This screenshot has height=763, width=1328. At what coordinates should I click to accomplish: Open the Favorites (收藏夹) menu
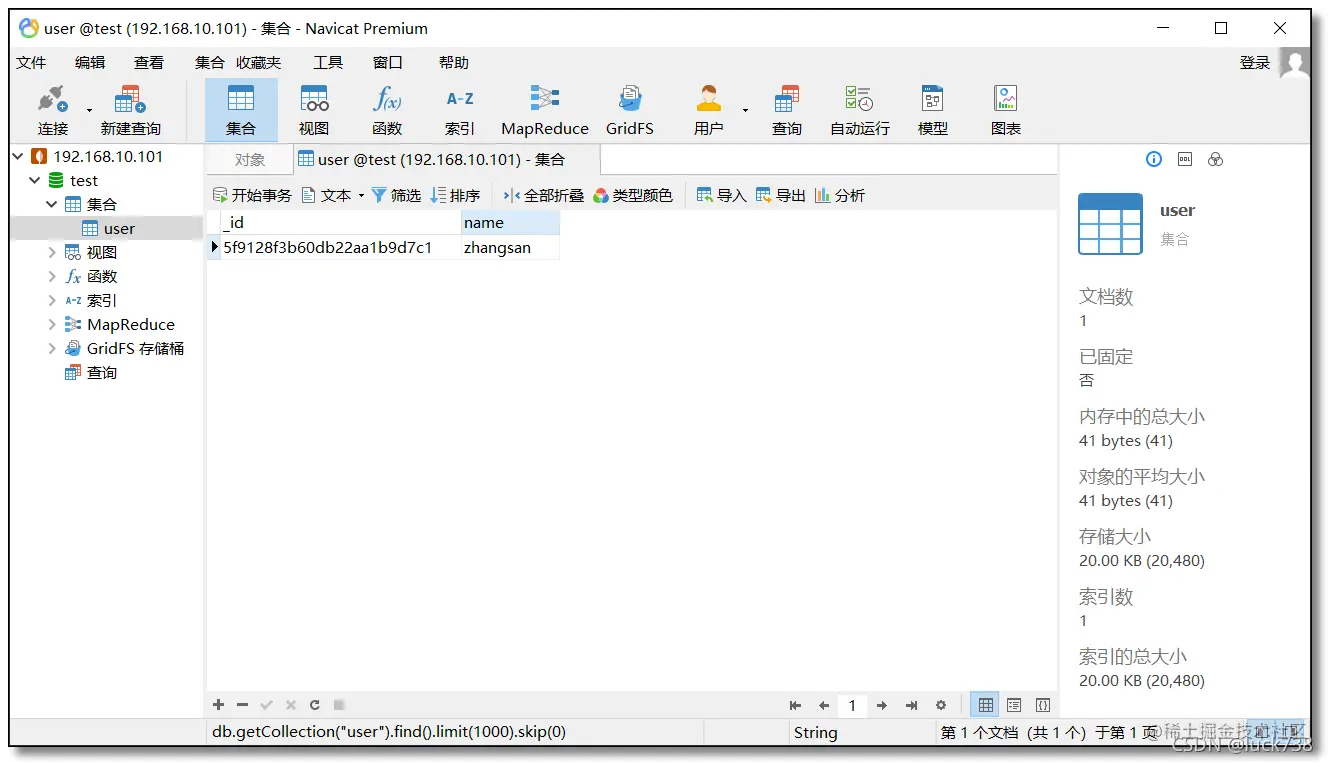pyautogui.click(x=259, y=62)
